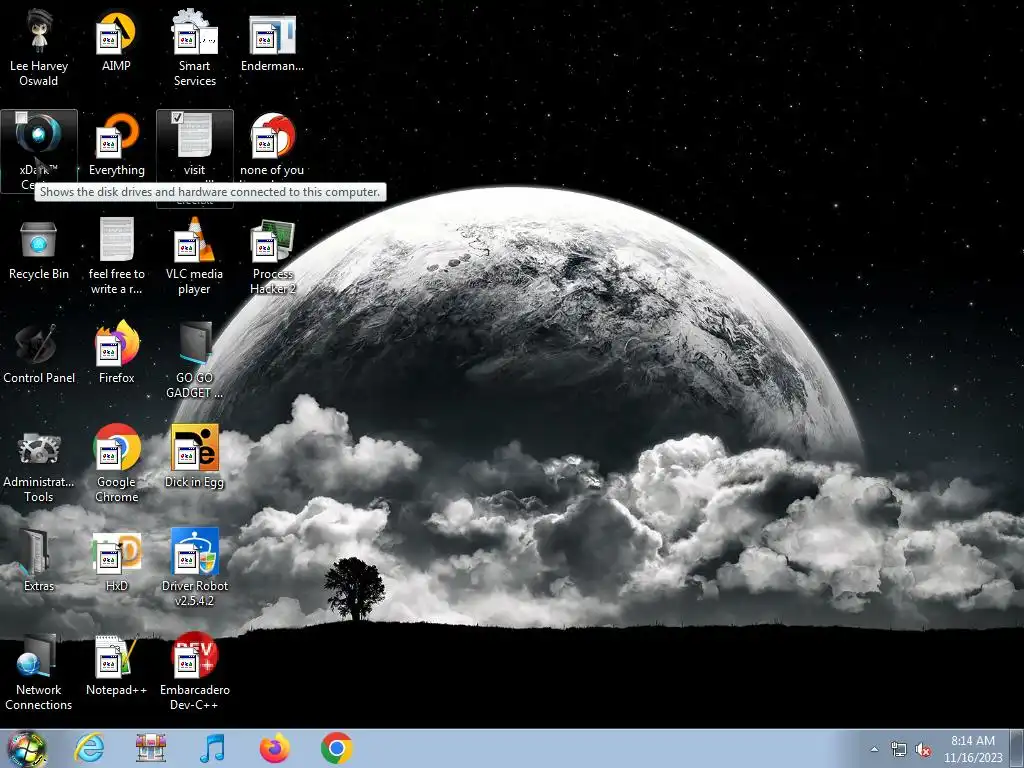The height and width of the screenshot is (768, 1024).
Task: Select the xDark Computer desktop icon
Action: tap(39, 151)
